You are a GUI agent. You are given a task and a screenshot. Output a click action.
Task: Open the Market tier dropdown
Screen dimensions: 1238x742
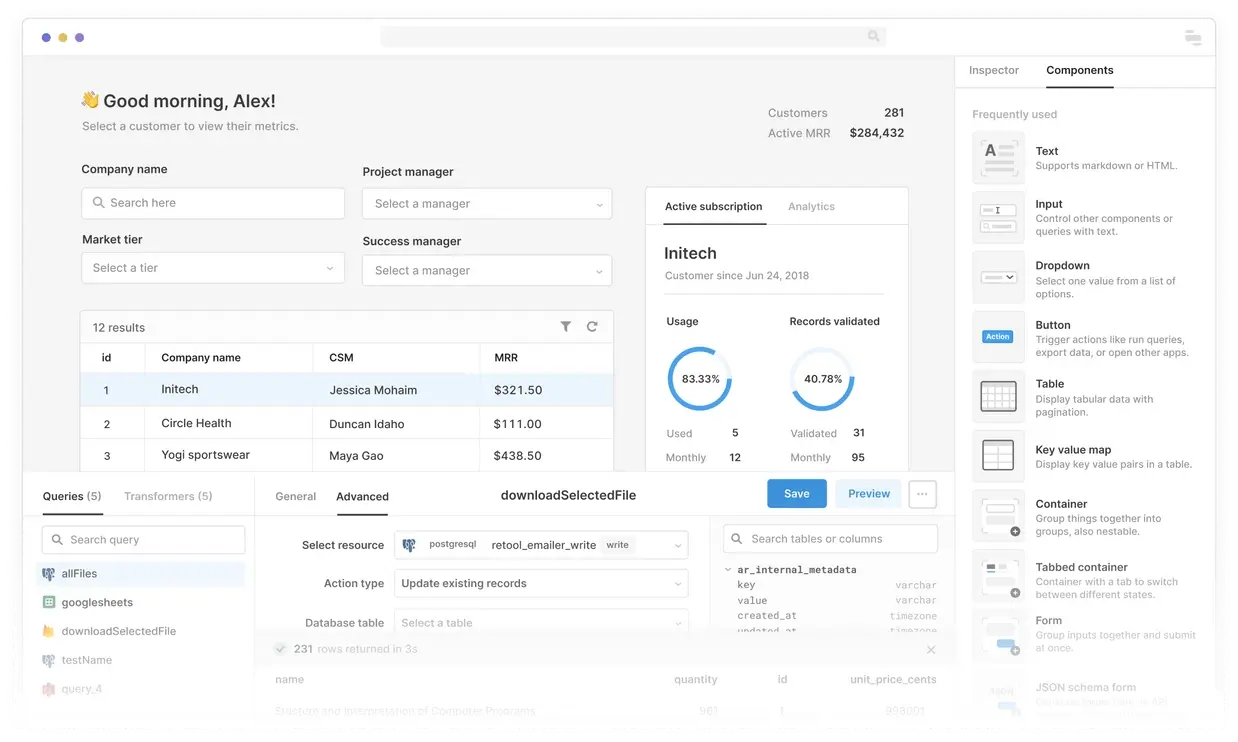(x=213, y=268)
